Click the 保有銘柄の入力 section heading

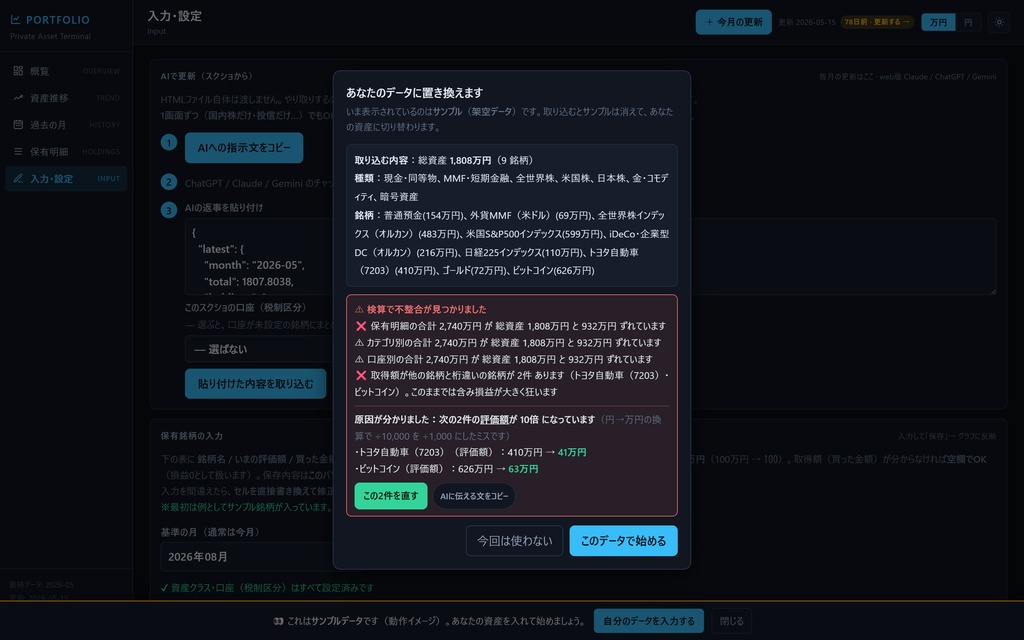192,436
